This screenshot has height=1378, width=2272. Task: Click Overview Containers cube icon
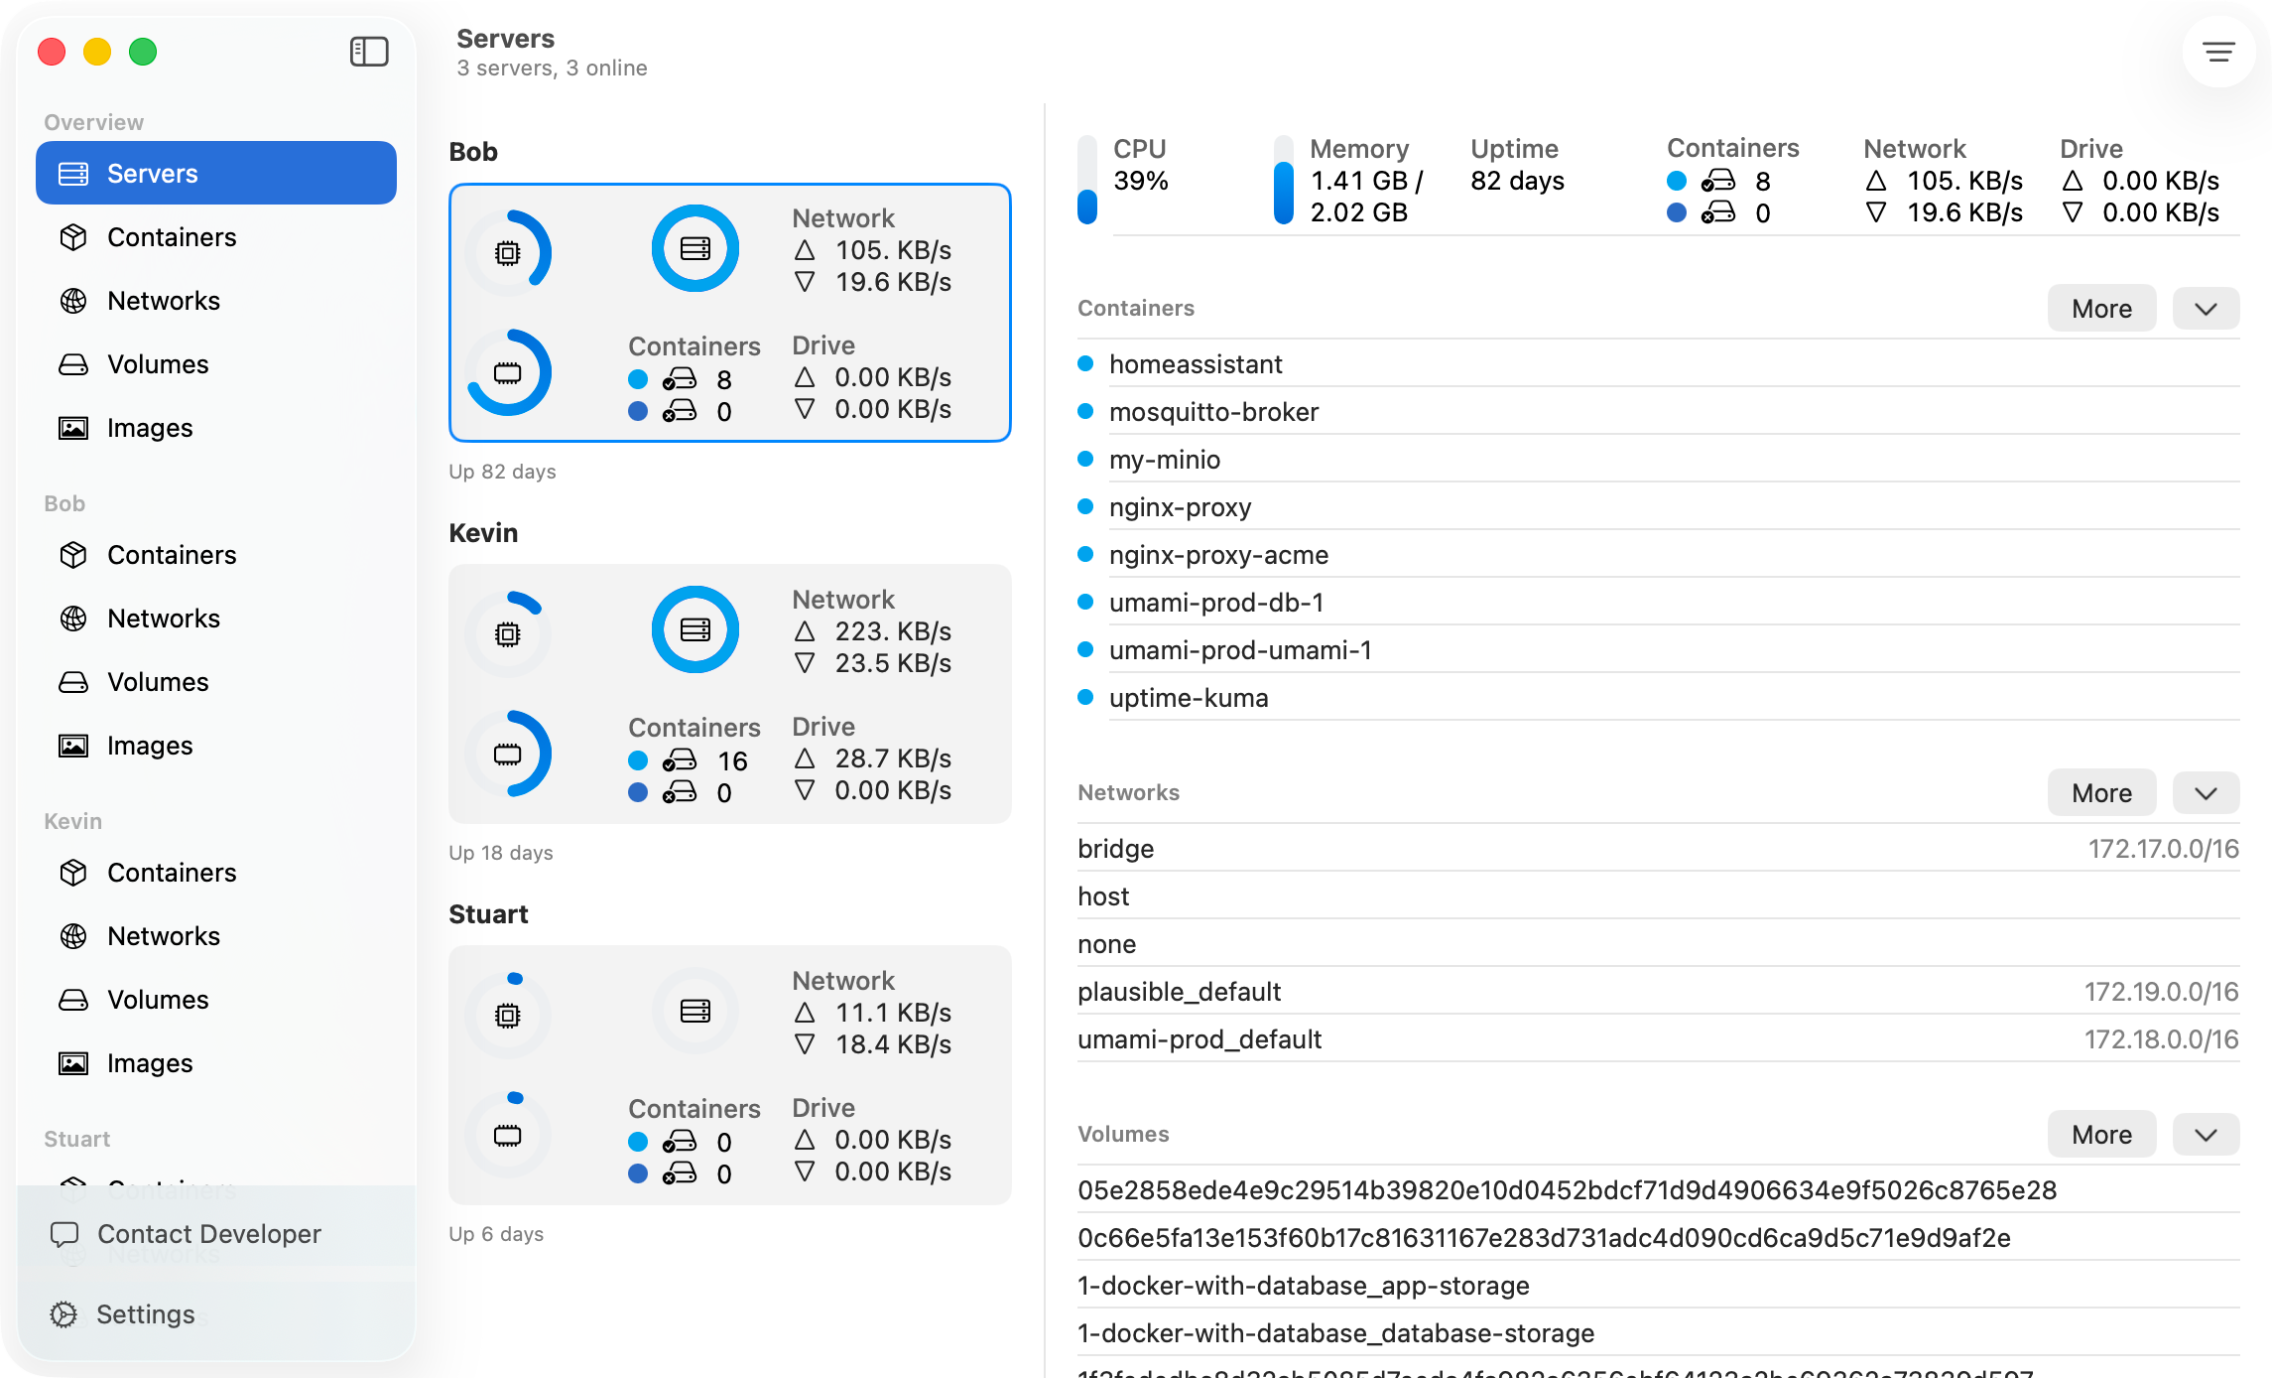click(73, 237)
